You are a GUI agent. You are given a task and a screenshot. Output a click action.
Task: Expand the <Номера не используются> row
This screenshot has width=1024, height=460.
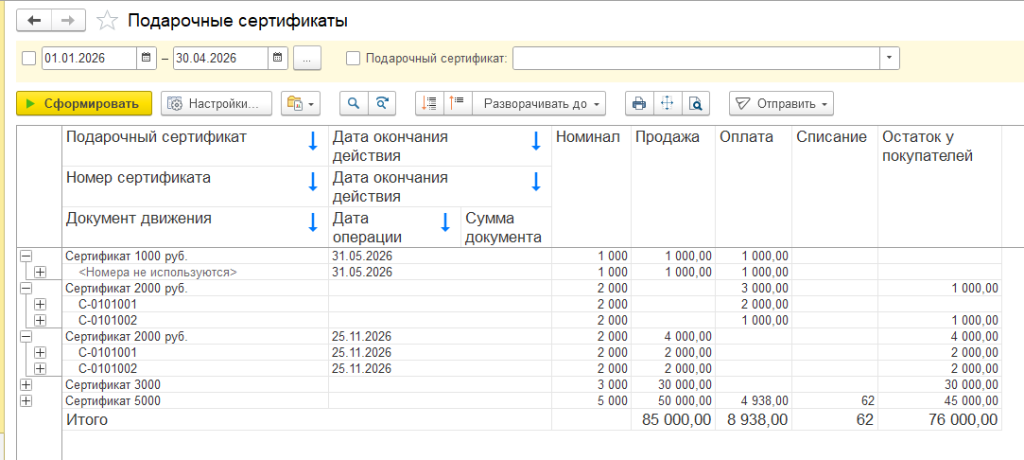pos(40,272)
